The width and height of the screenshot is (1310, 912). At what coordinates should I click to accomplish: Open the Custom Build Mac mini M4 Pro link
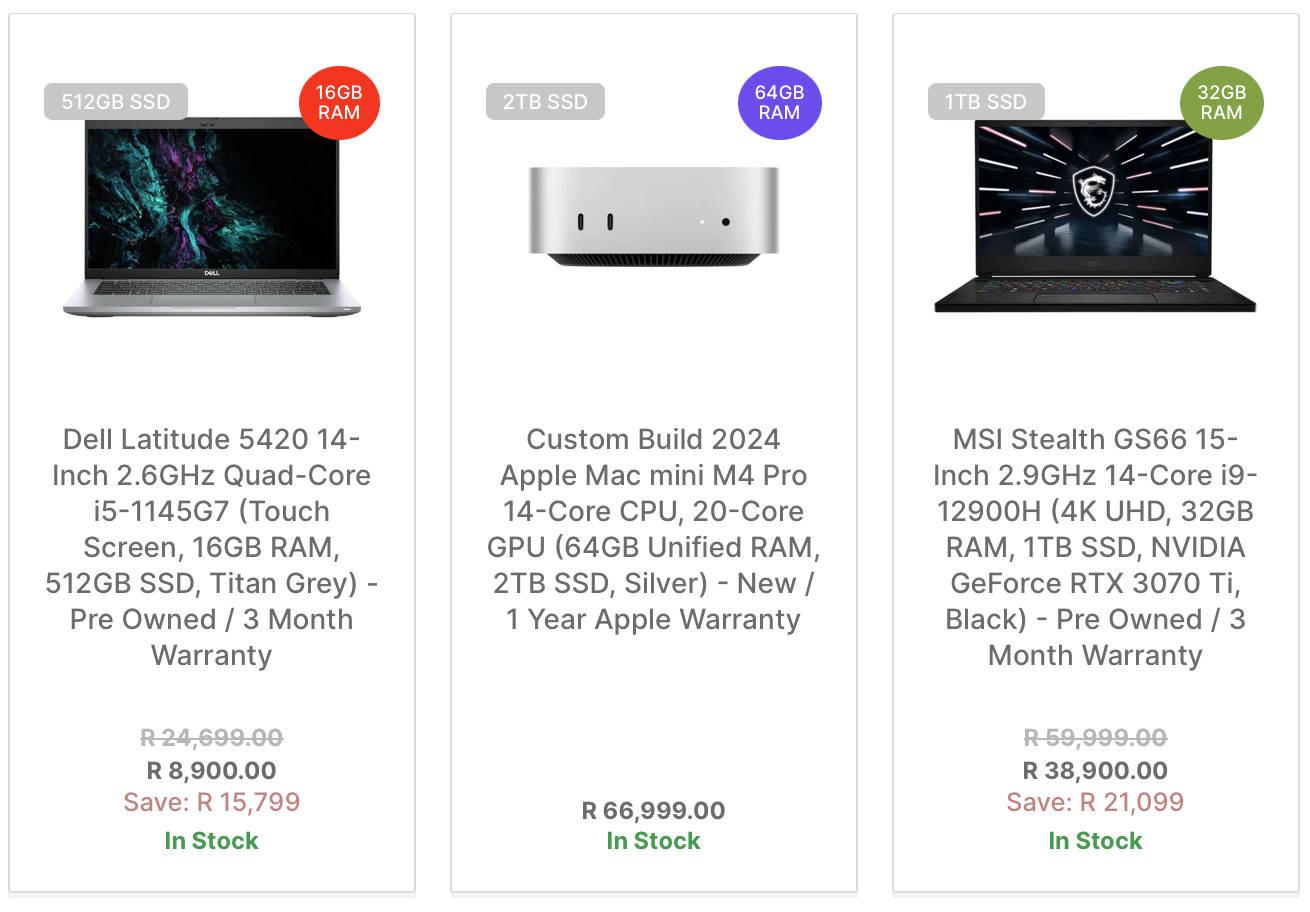click(x=654, y=529)
